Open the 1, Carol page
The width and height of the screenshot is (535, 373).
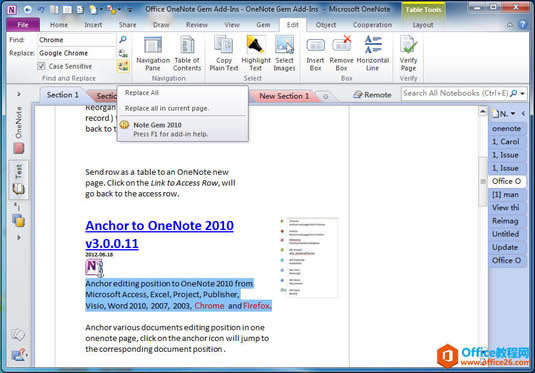point(507,142)
